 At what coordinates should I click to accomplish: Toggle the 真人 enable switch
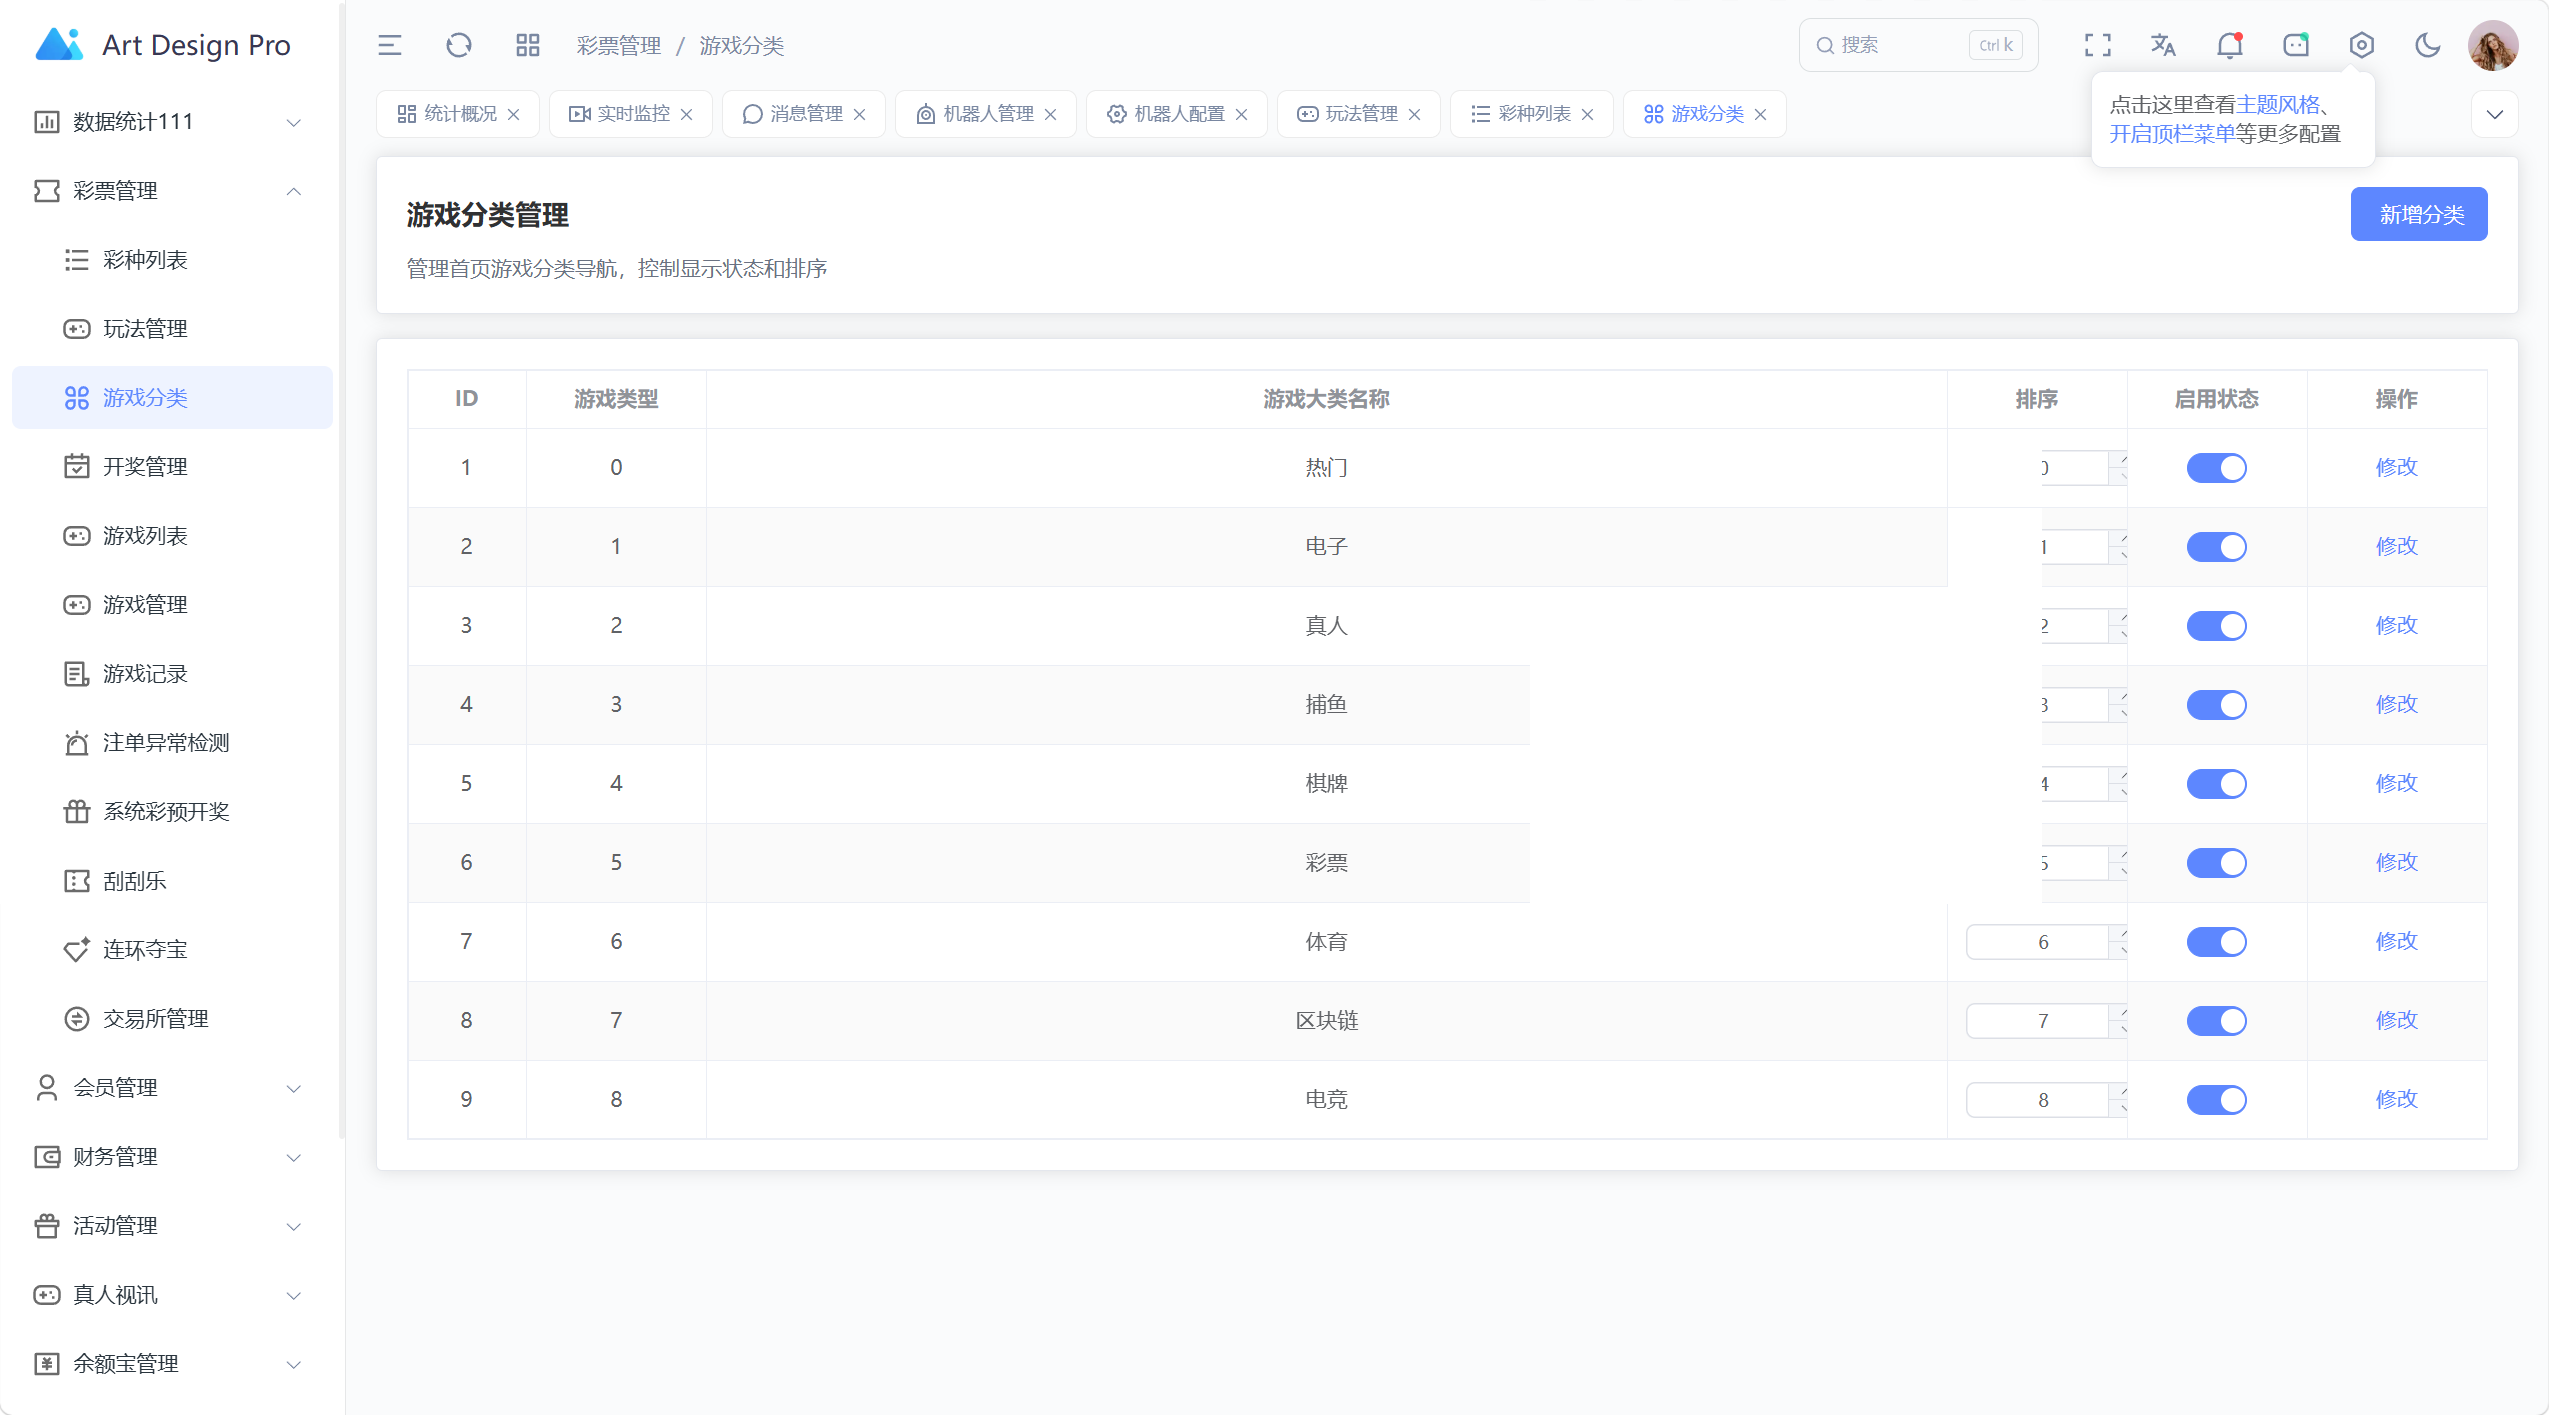(x=2216, y=625)
